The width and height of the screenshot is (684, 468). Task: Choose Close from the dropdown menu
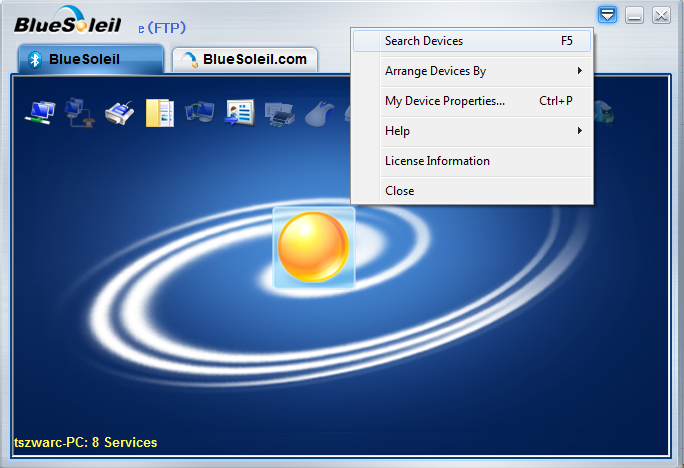point(472,191)
